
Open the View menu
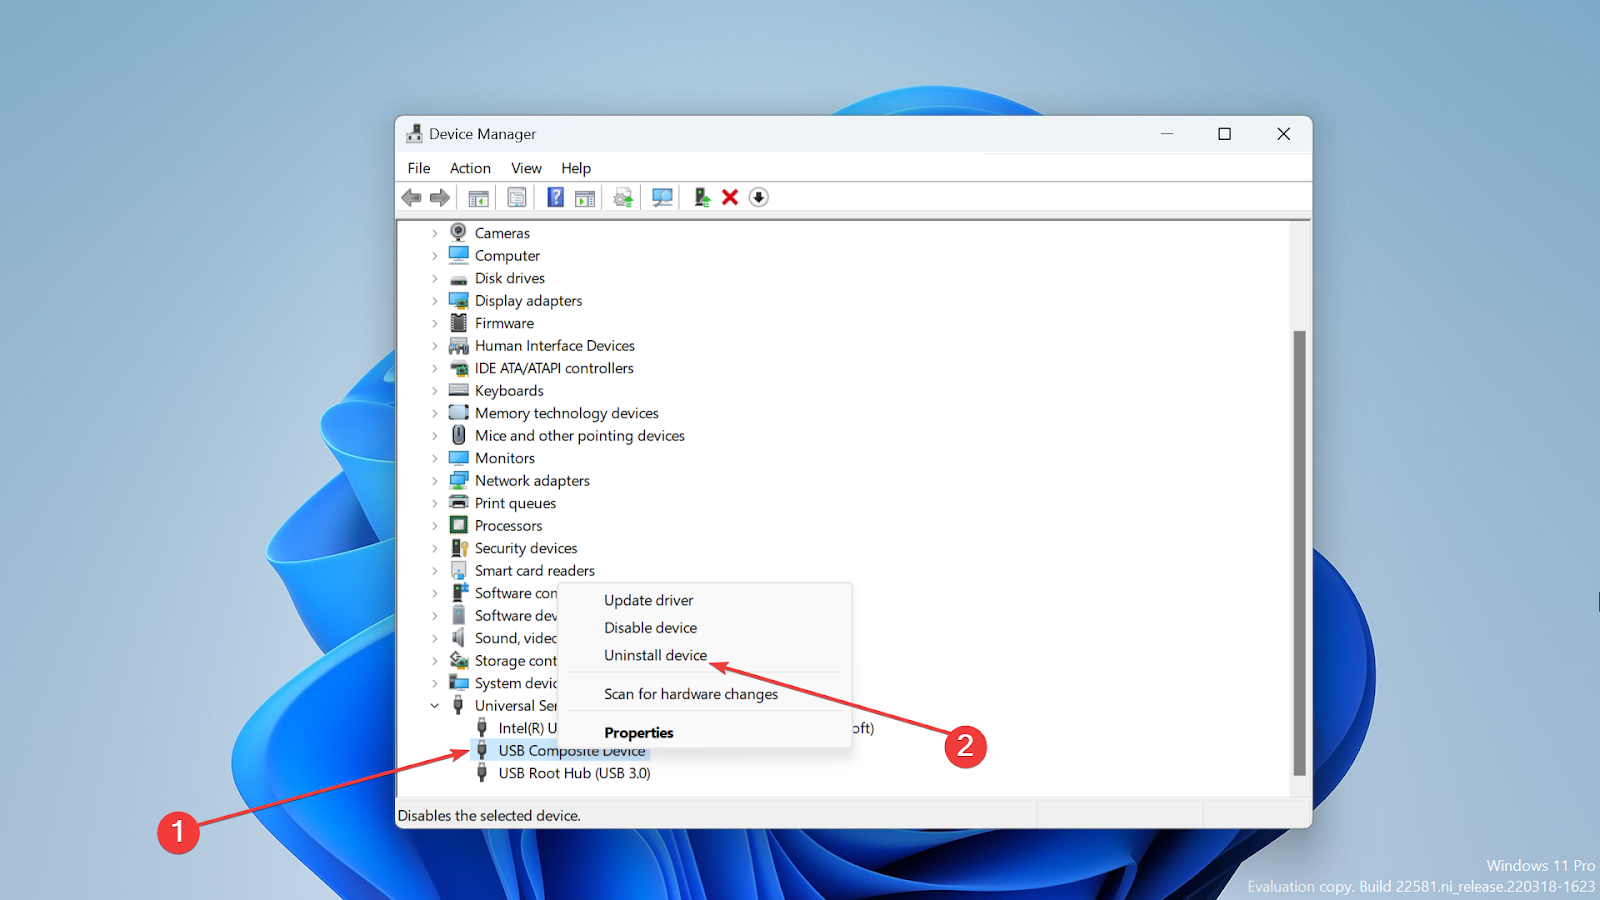(x=526, y=168)
